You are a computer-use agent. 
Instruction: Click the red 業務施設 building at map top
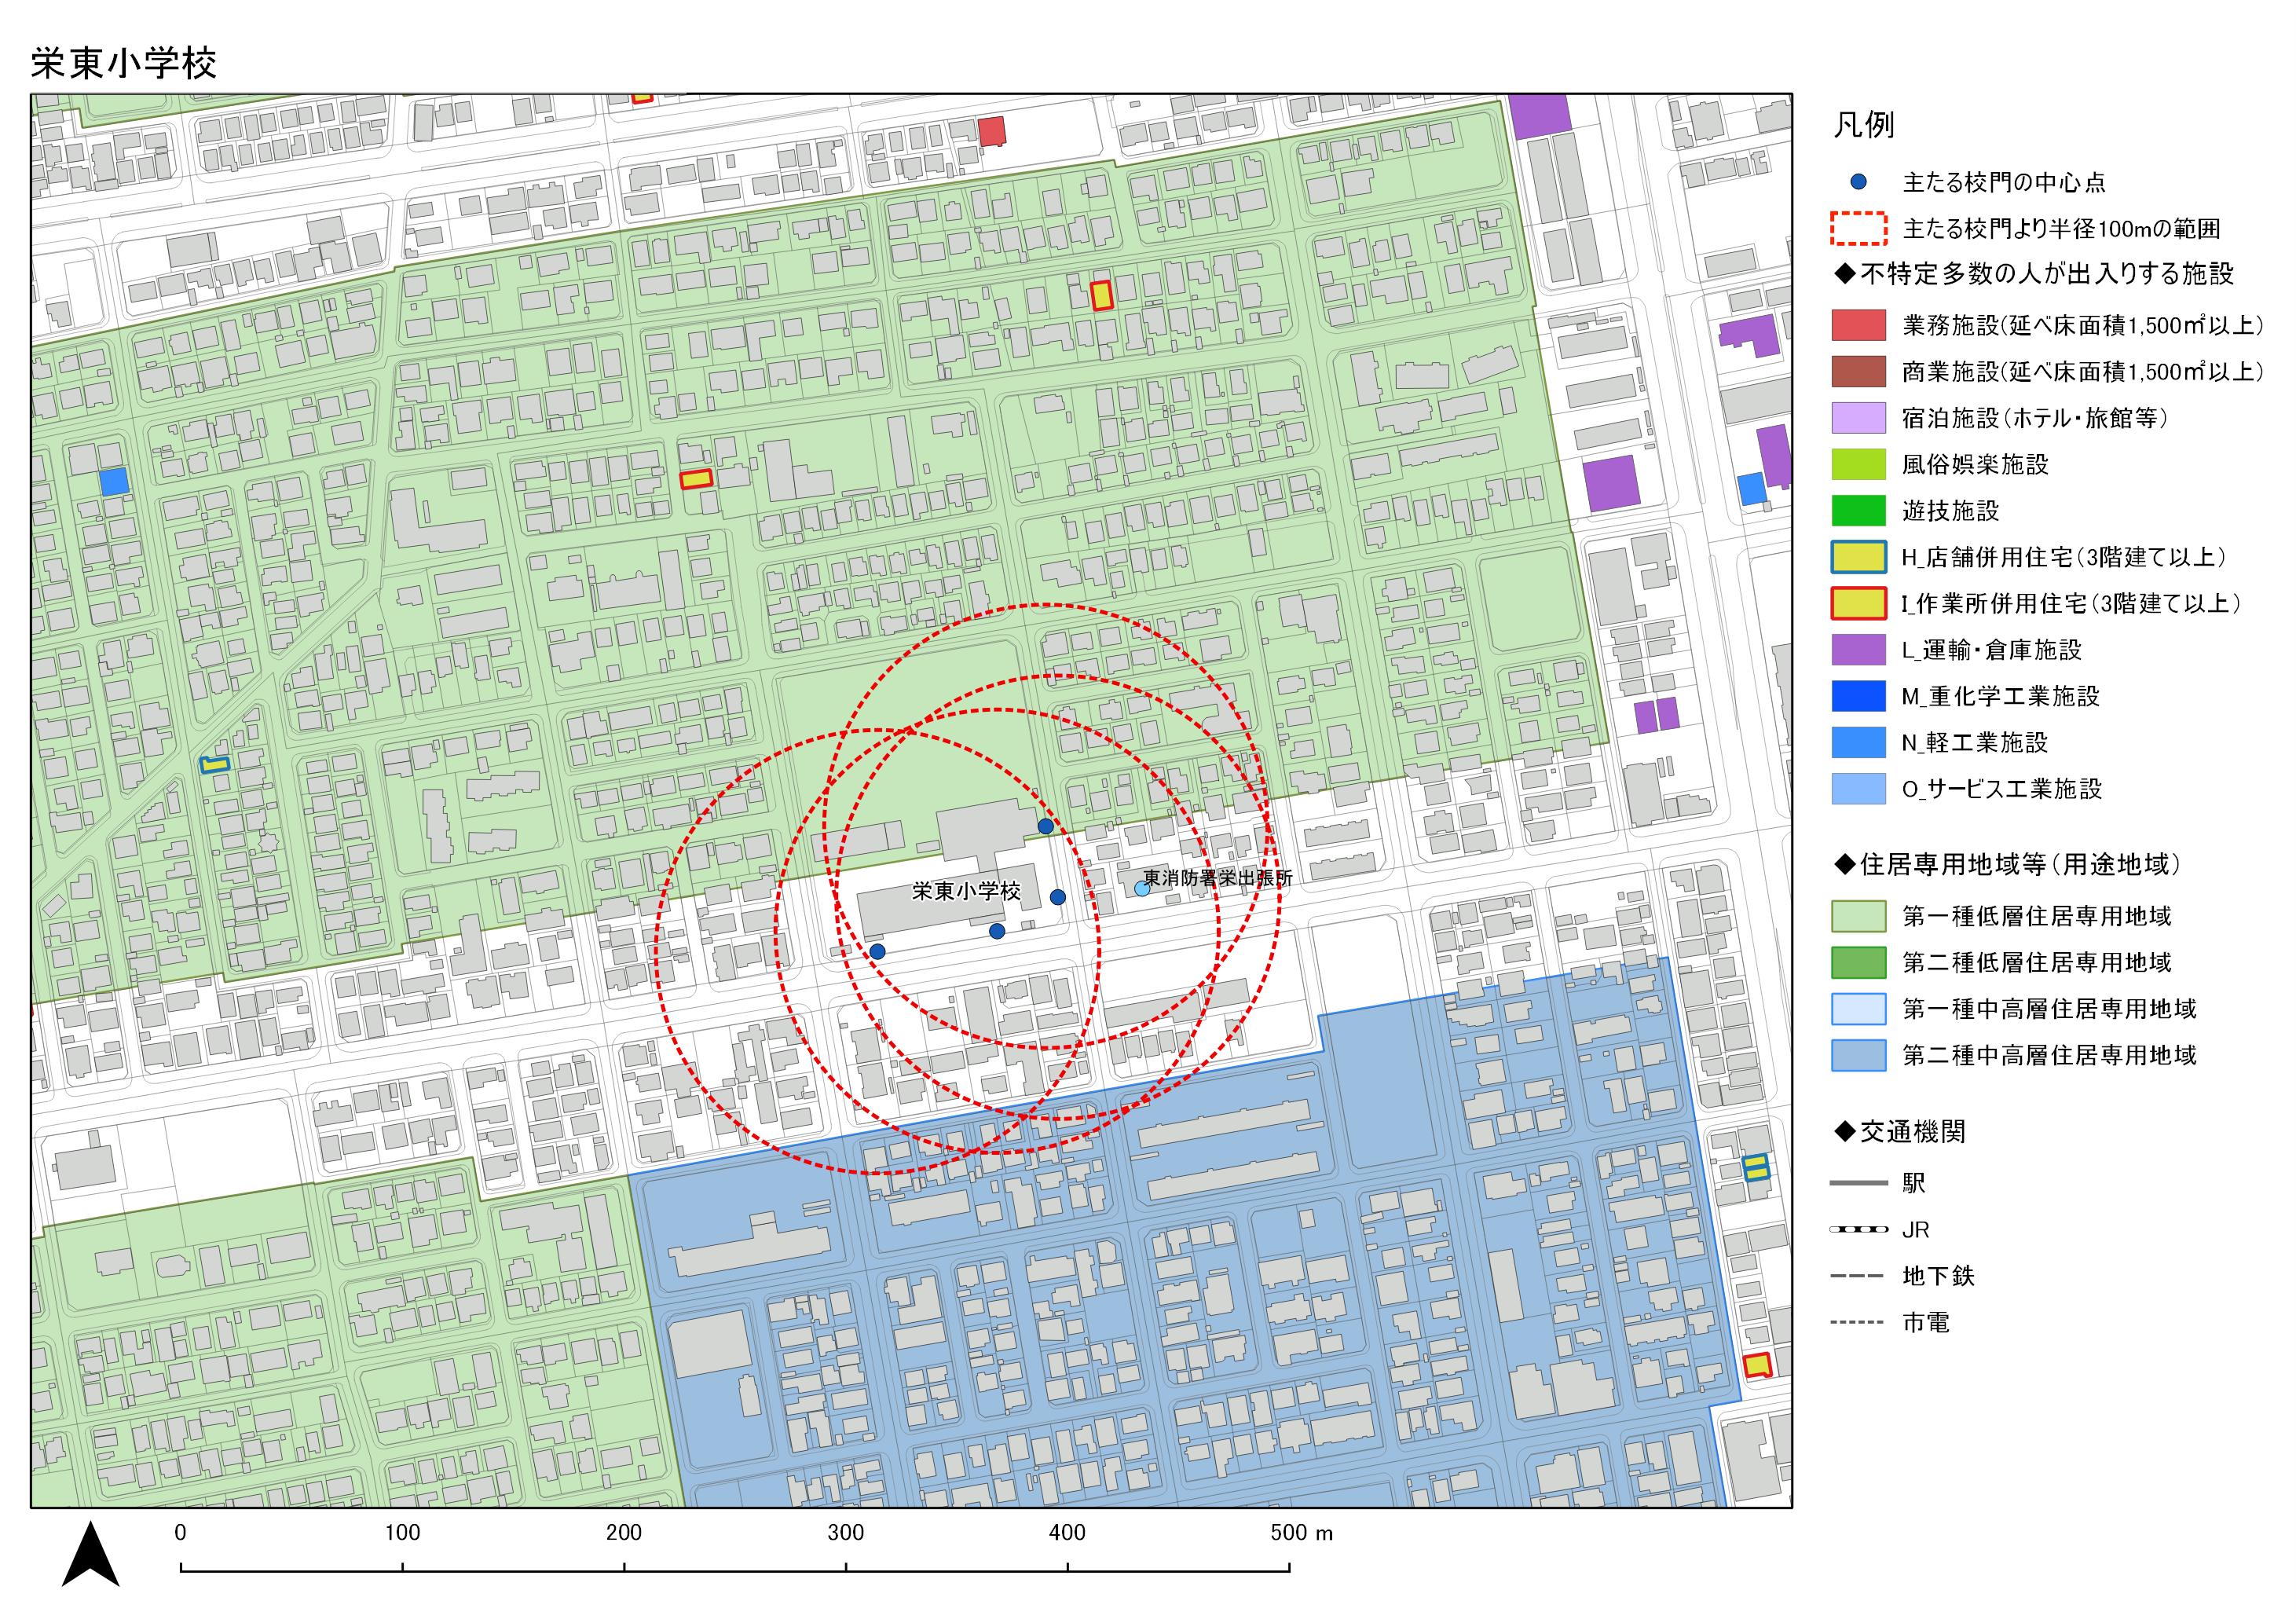click(x=991, y=131)
